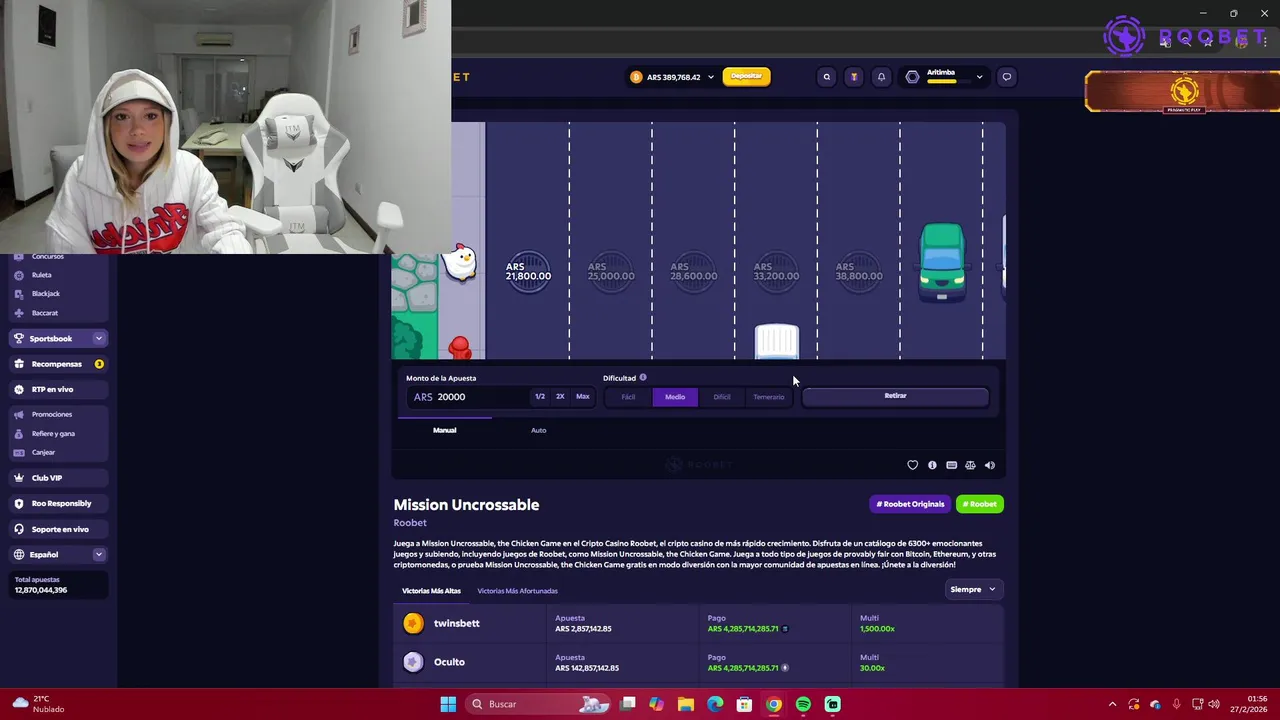This screenshot has height=720, width=1280.
Task: Open the search magnifier in the Roobet header
Action: pyautogui.click(x=826, y=77)
